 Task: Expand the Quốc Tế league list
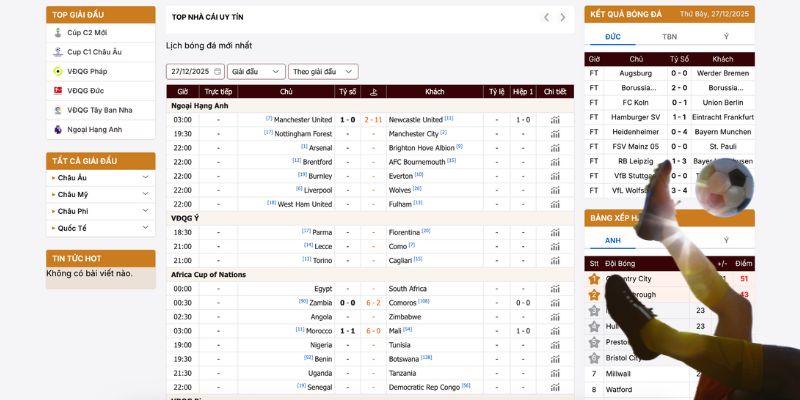coord(101,228)
